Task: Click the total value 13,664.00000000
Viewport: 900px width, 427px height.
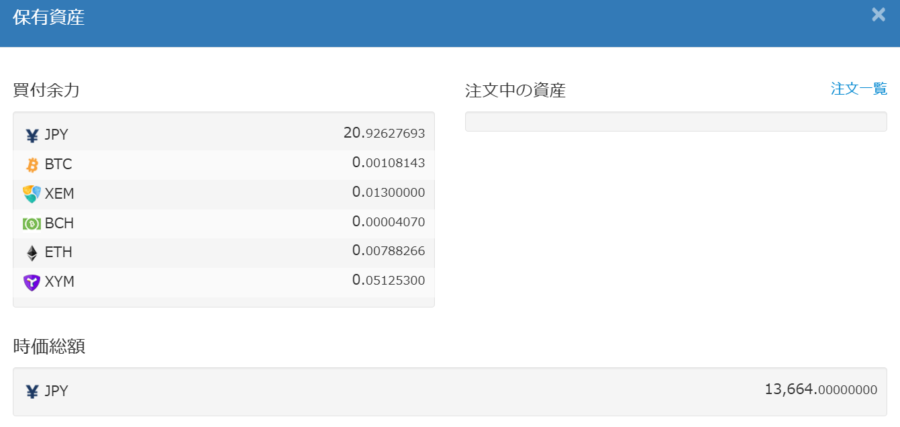Action: coord(819,390)
